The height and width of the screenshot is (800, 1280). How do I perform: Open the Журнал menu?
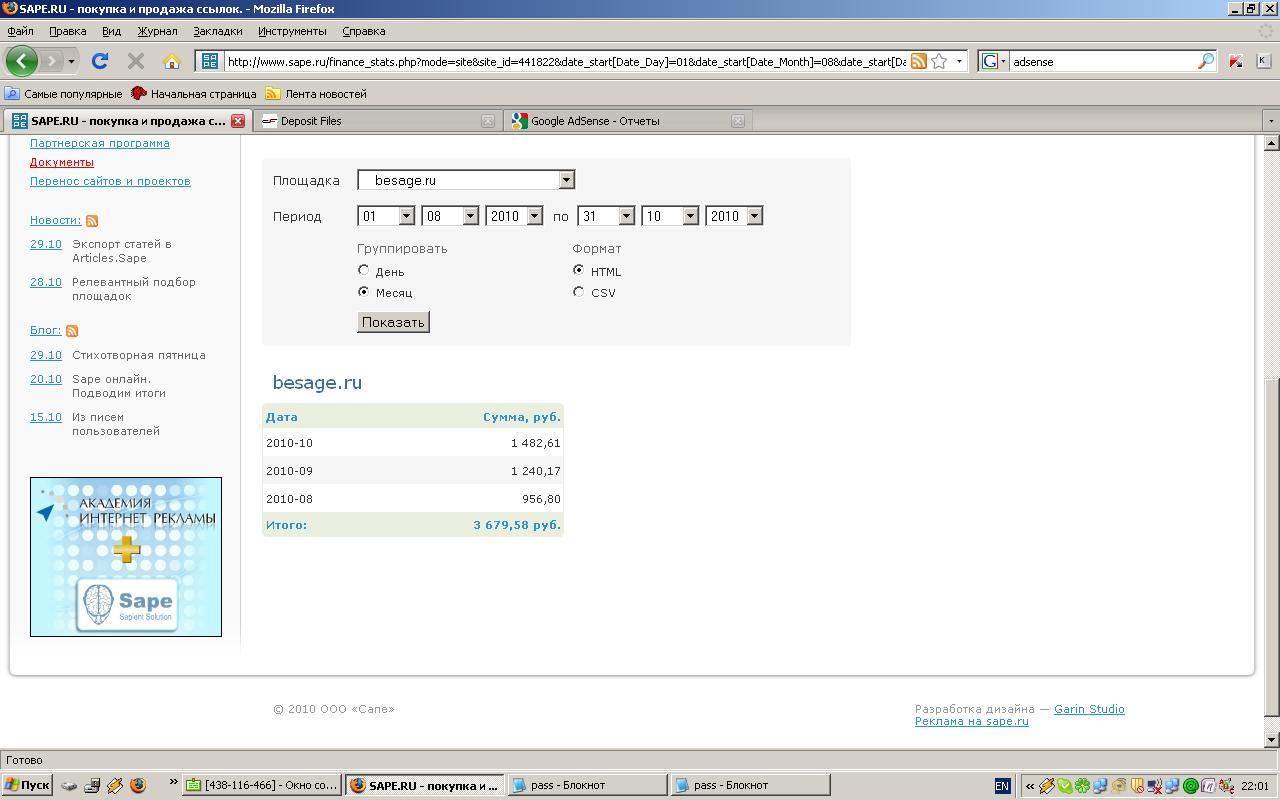157,31
